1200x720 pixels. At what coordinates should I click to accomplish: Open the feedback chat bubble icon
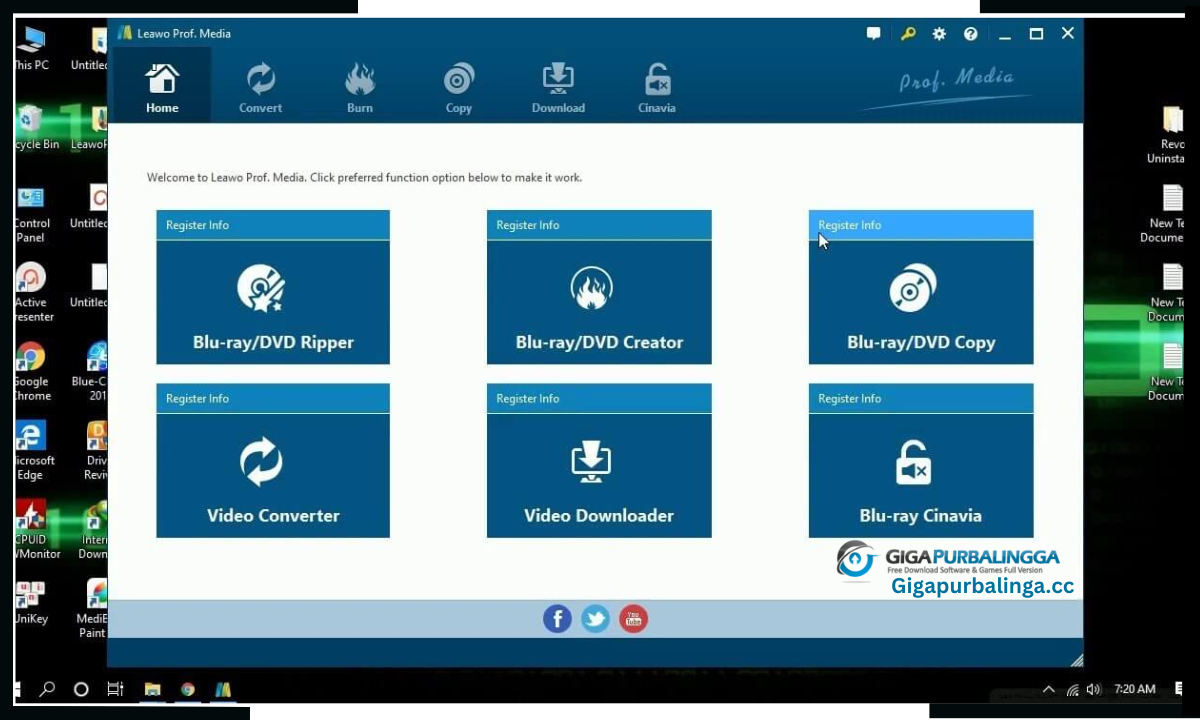873,33
